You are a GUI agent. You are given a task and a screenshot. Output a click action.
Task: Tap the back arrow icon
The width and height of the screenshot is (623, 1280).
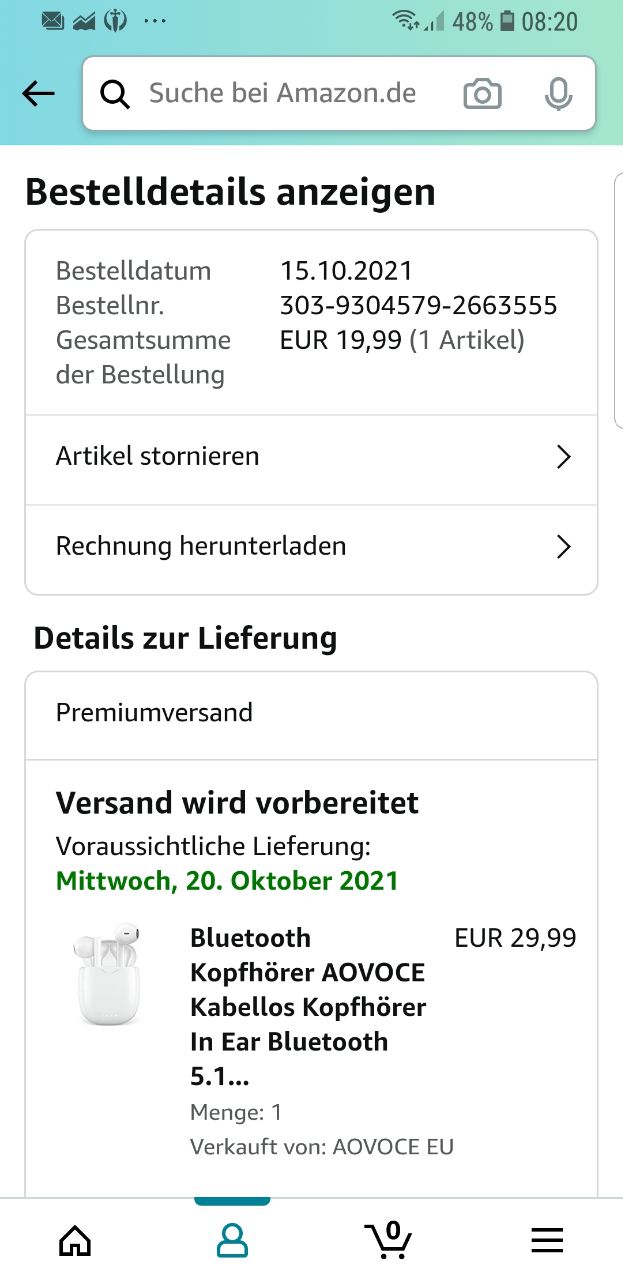pyautogui.click(x=38, y=94)
